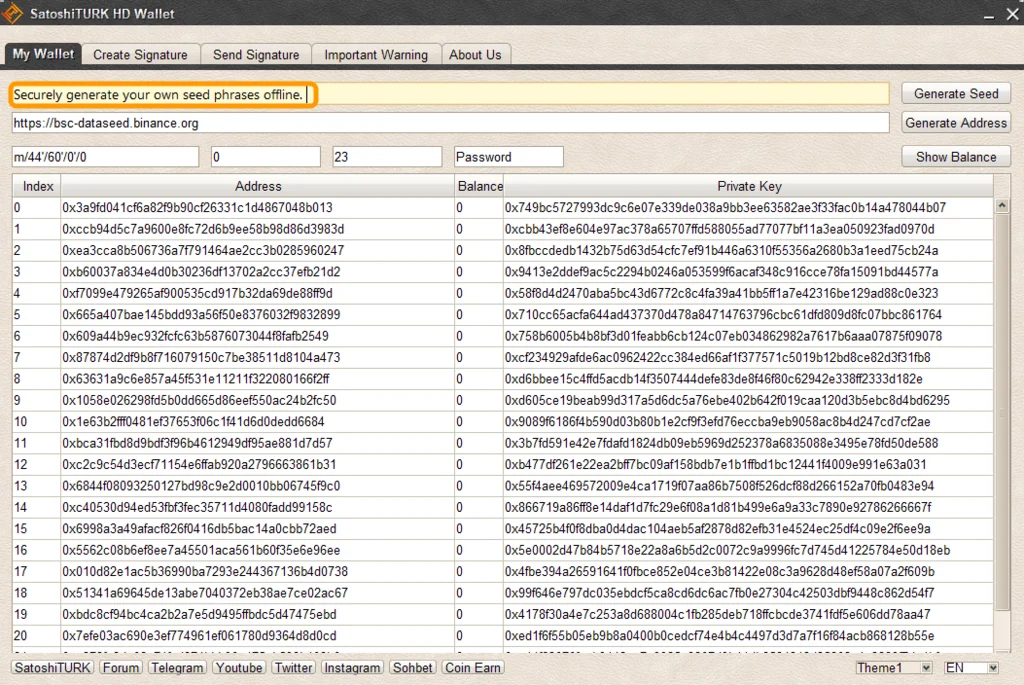Open the Youtube link
Image resolution: width=1024 pixels, height=685 pixels.
pyautogui.click(x=239, y=667)
